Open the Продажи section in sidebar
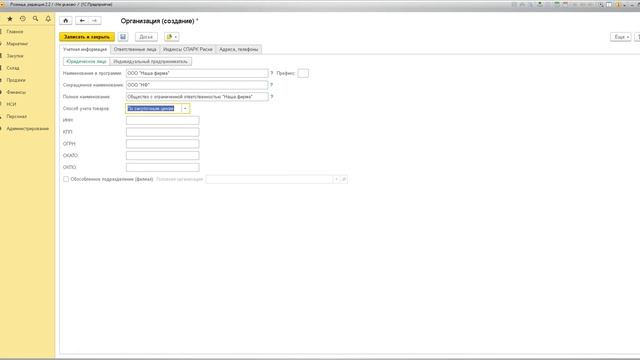 pyautogui.click(x=16, y=80)
